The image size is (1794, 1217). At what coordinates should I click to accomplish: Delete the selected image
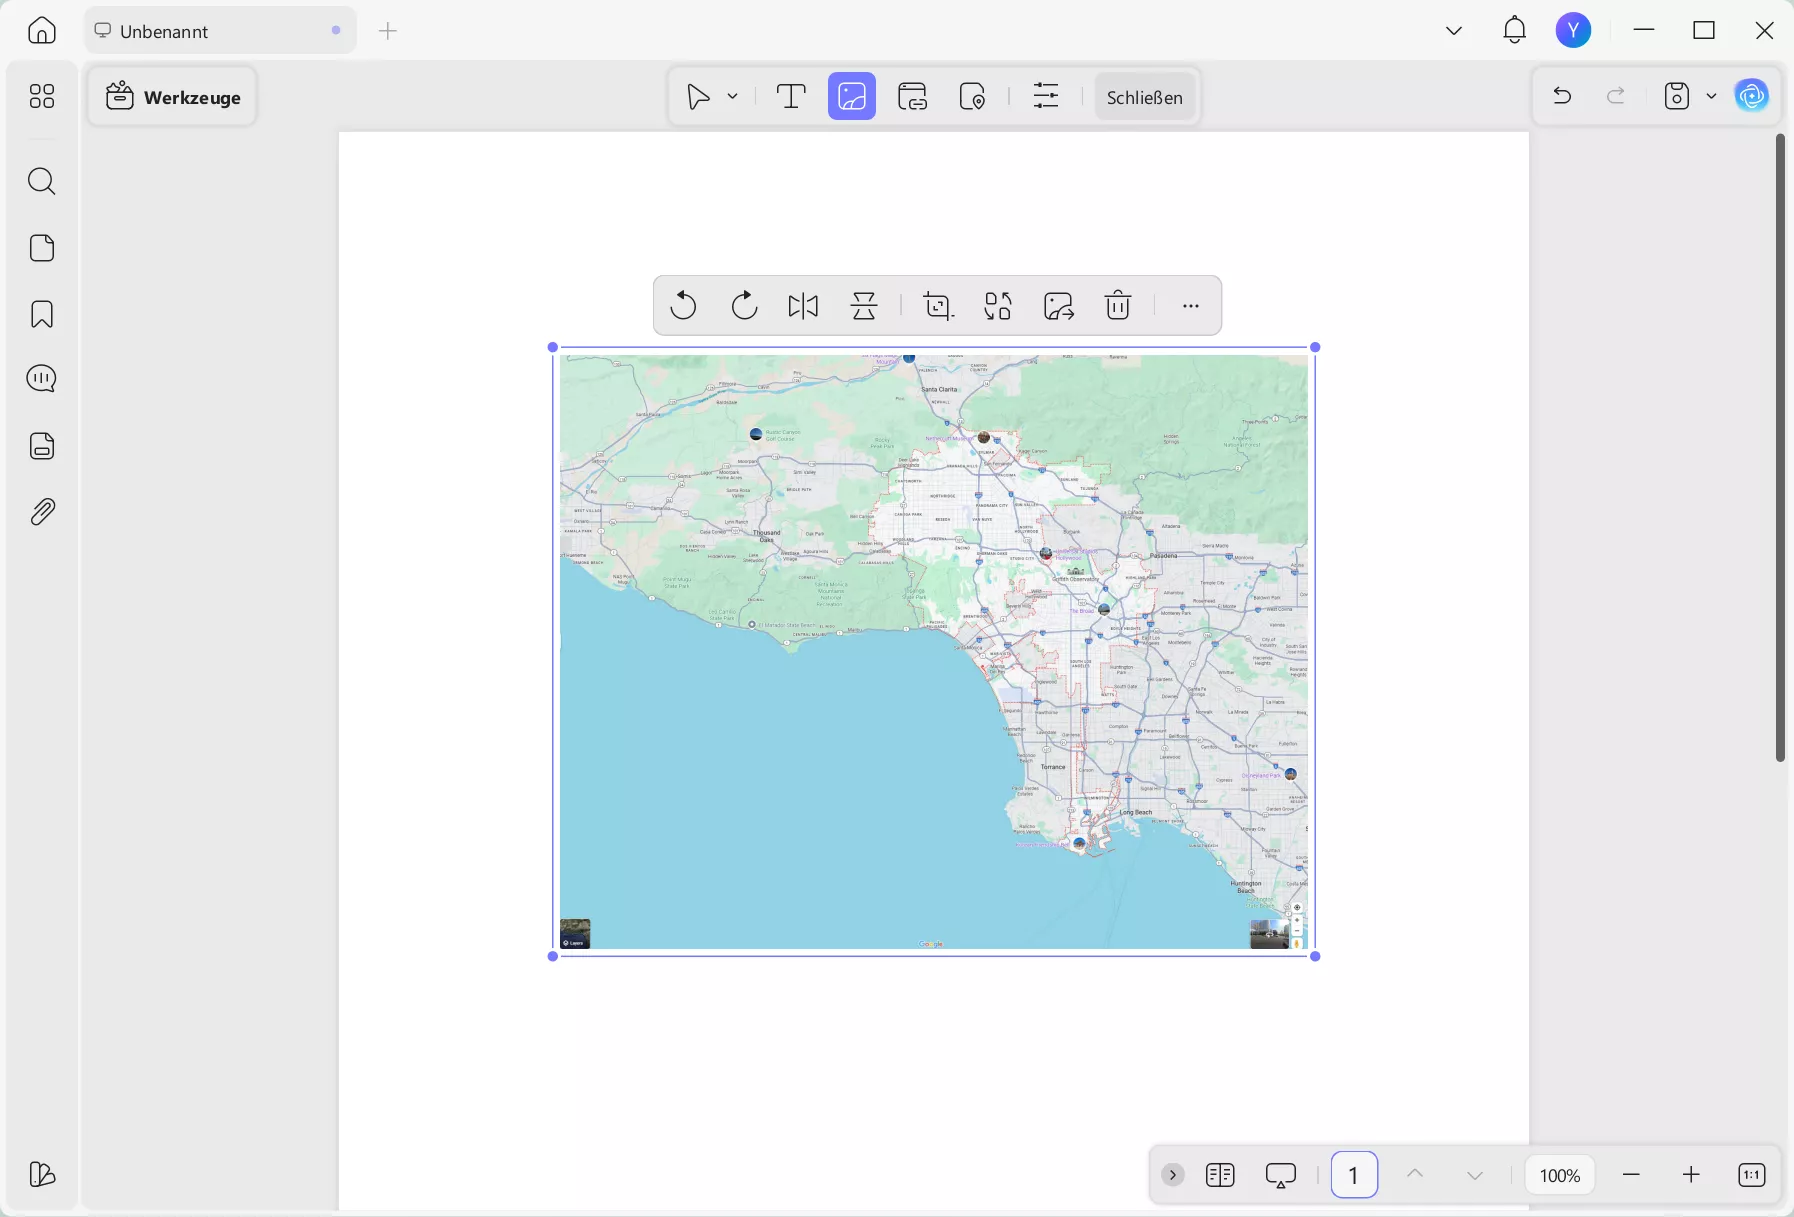click(x=1118, y=305)
